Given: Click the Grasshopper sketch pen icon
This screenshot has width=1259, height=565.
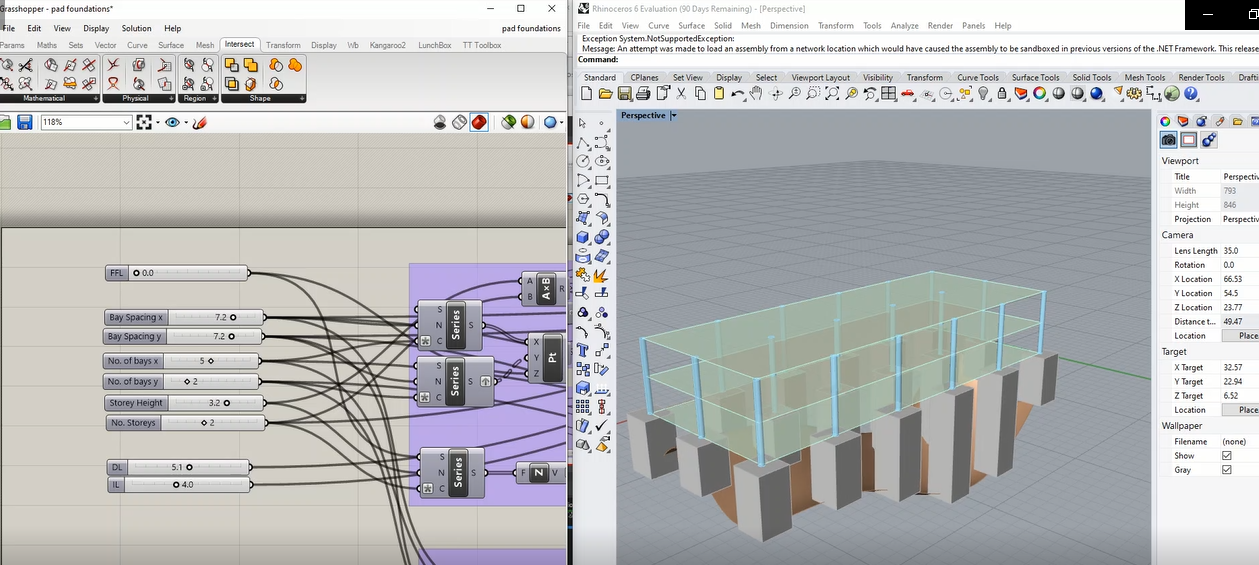Looking at the screenshot, I should [199, 122].
